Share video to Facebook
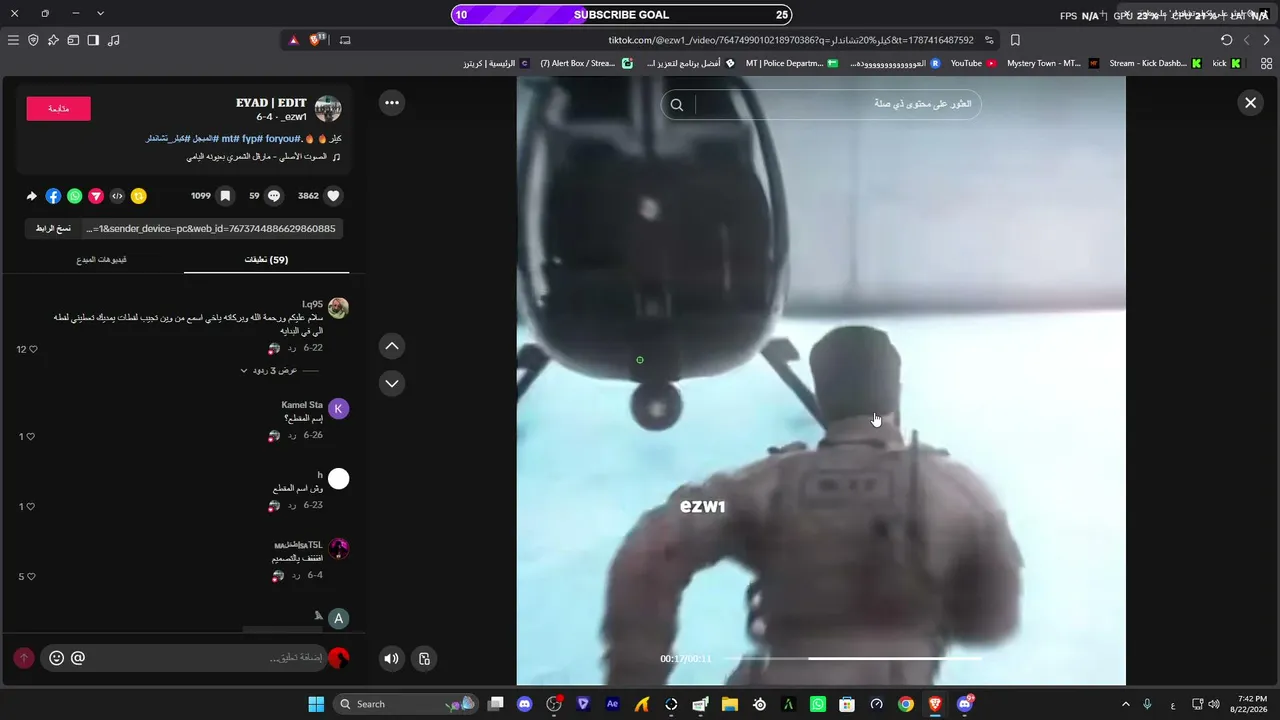Image resolution: width=1280 pixels, height=720 pixels. tap(53, 196)
